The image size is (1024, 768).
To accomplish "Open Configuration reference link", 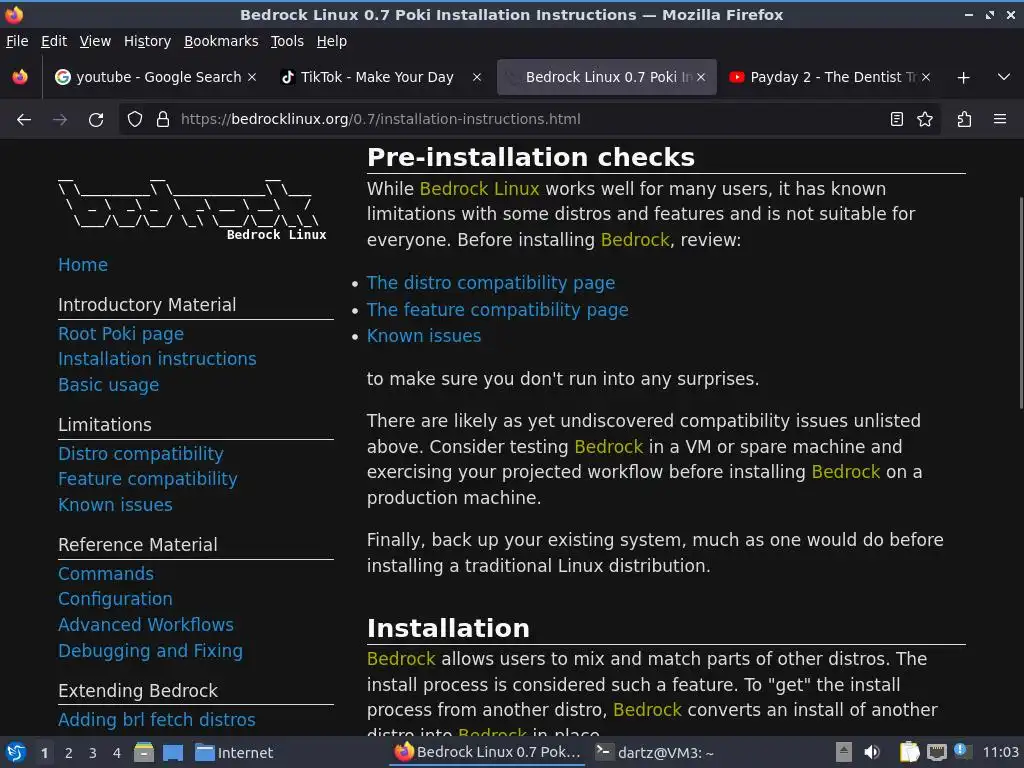I will click(115, 599).
